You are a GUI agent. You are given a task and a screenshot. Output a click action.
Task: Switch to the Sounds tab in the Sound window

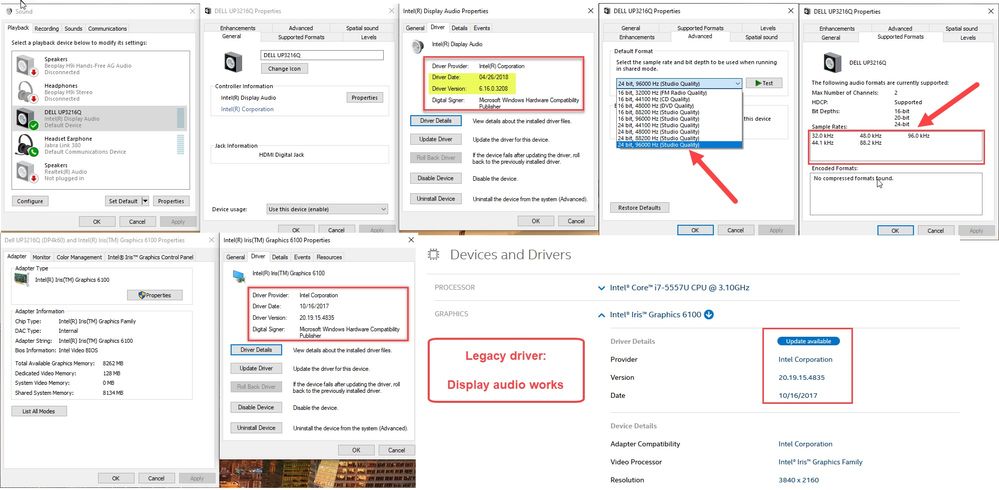point(73,29)
